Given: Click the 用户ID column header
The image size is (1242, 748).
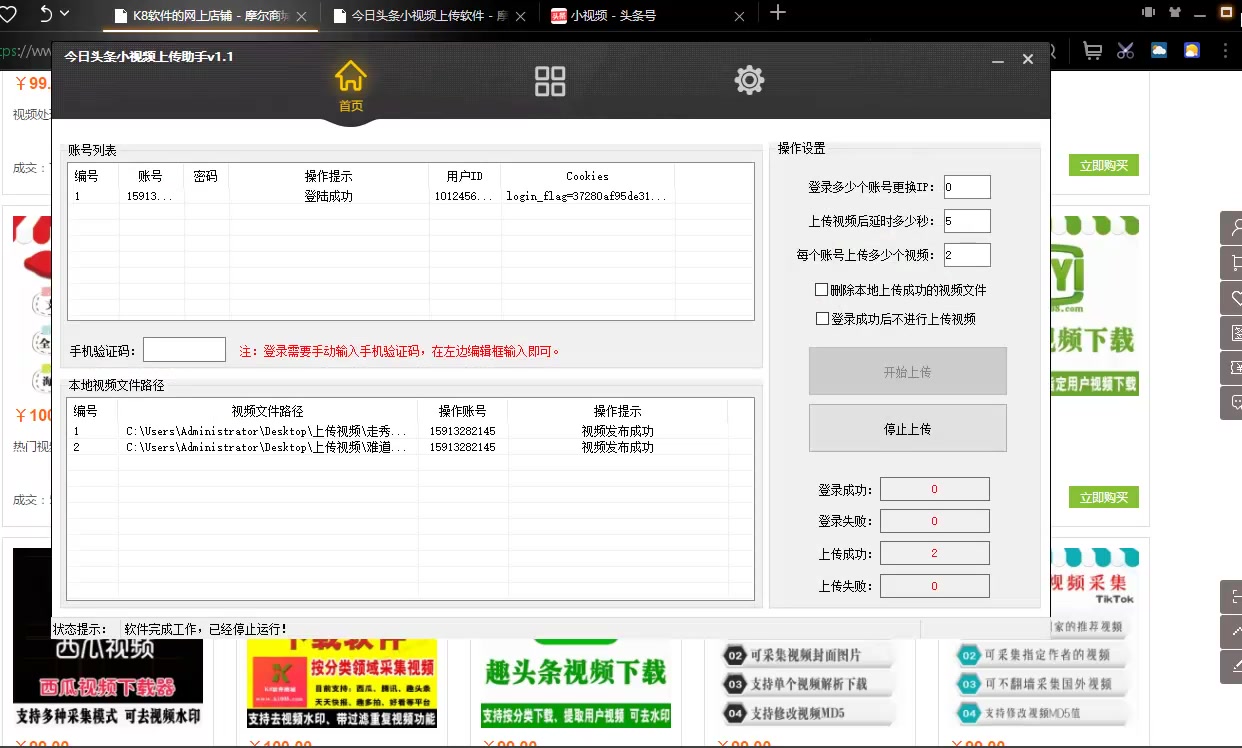Looking at the screenshot, I should point(465,176).
